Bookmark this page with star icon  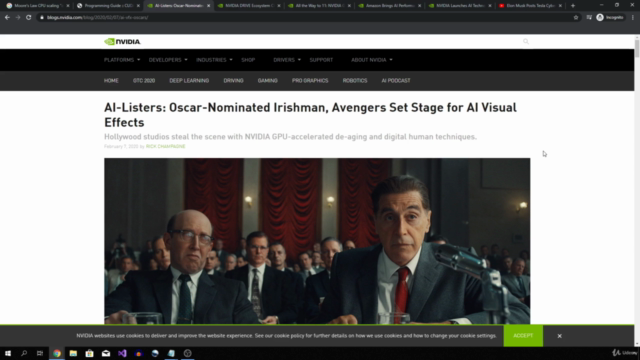click(576, 18)
